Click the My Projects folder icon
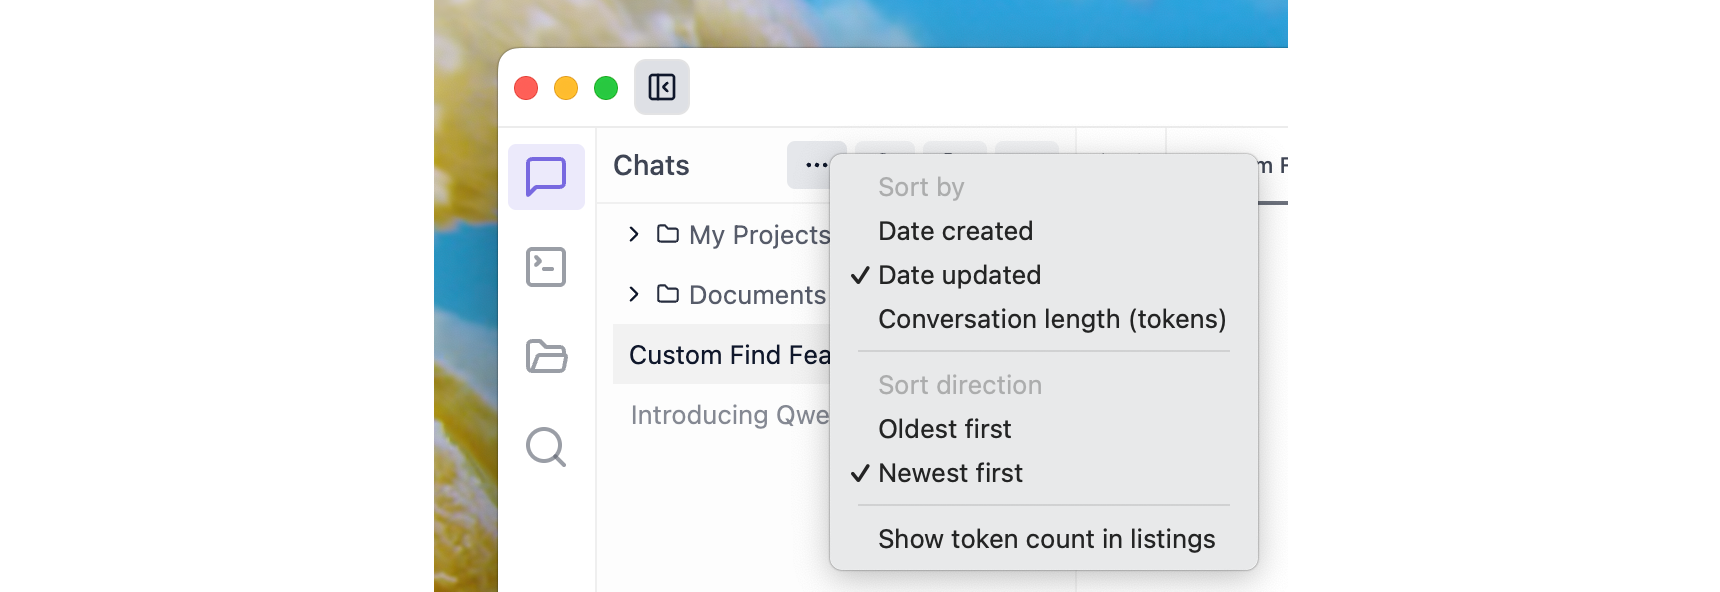Viewport: 1720px width, 592px height. 668,234
